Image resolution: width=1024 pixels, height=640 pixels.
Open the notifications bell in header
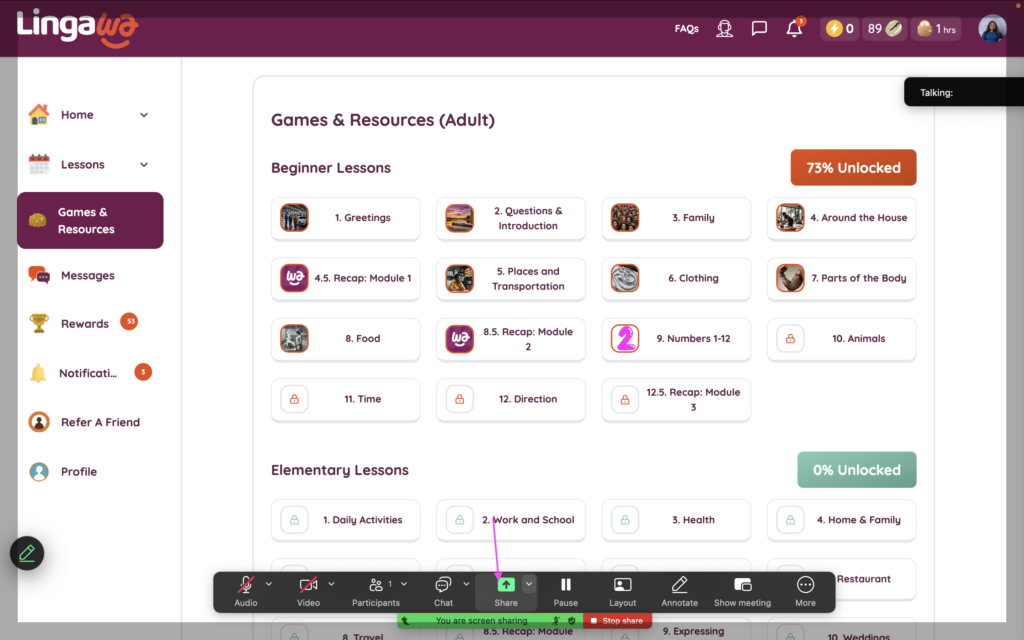(794, 29)
